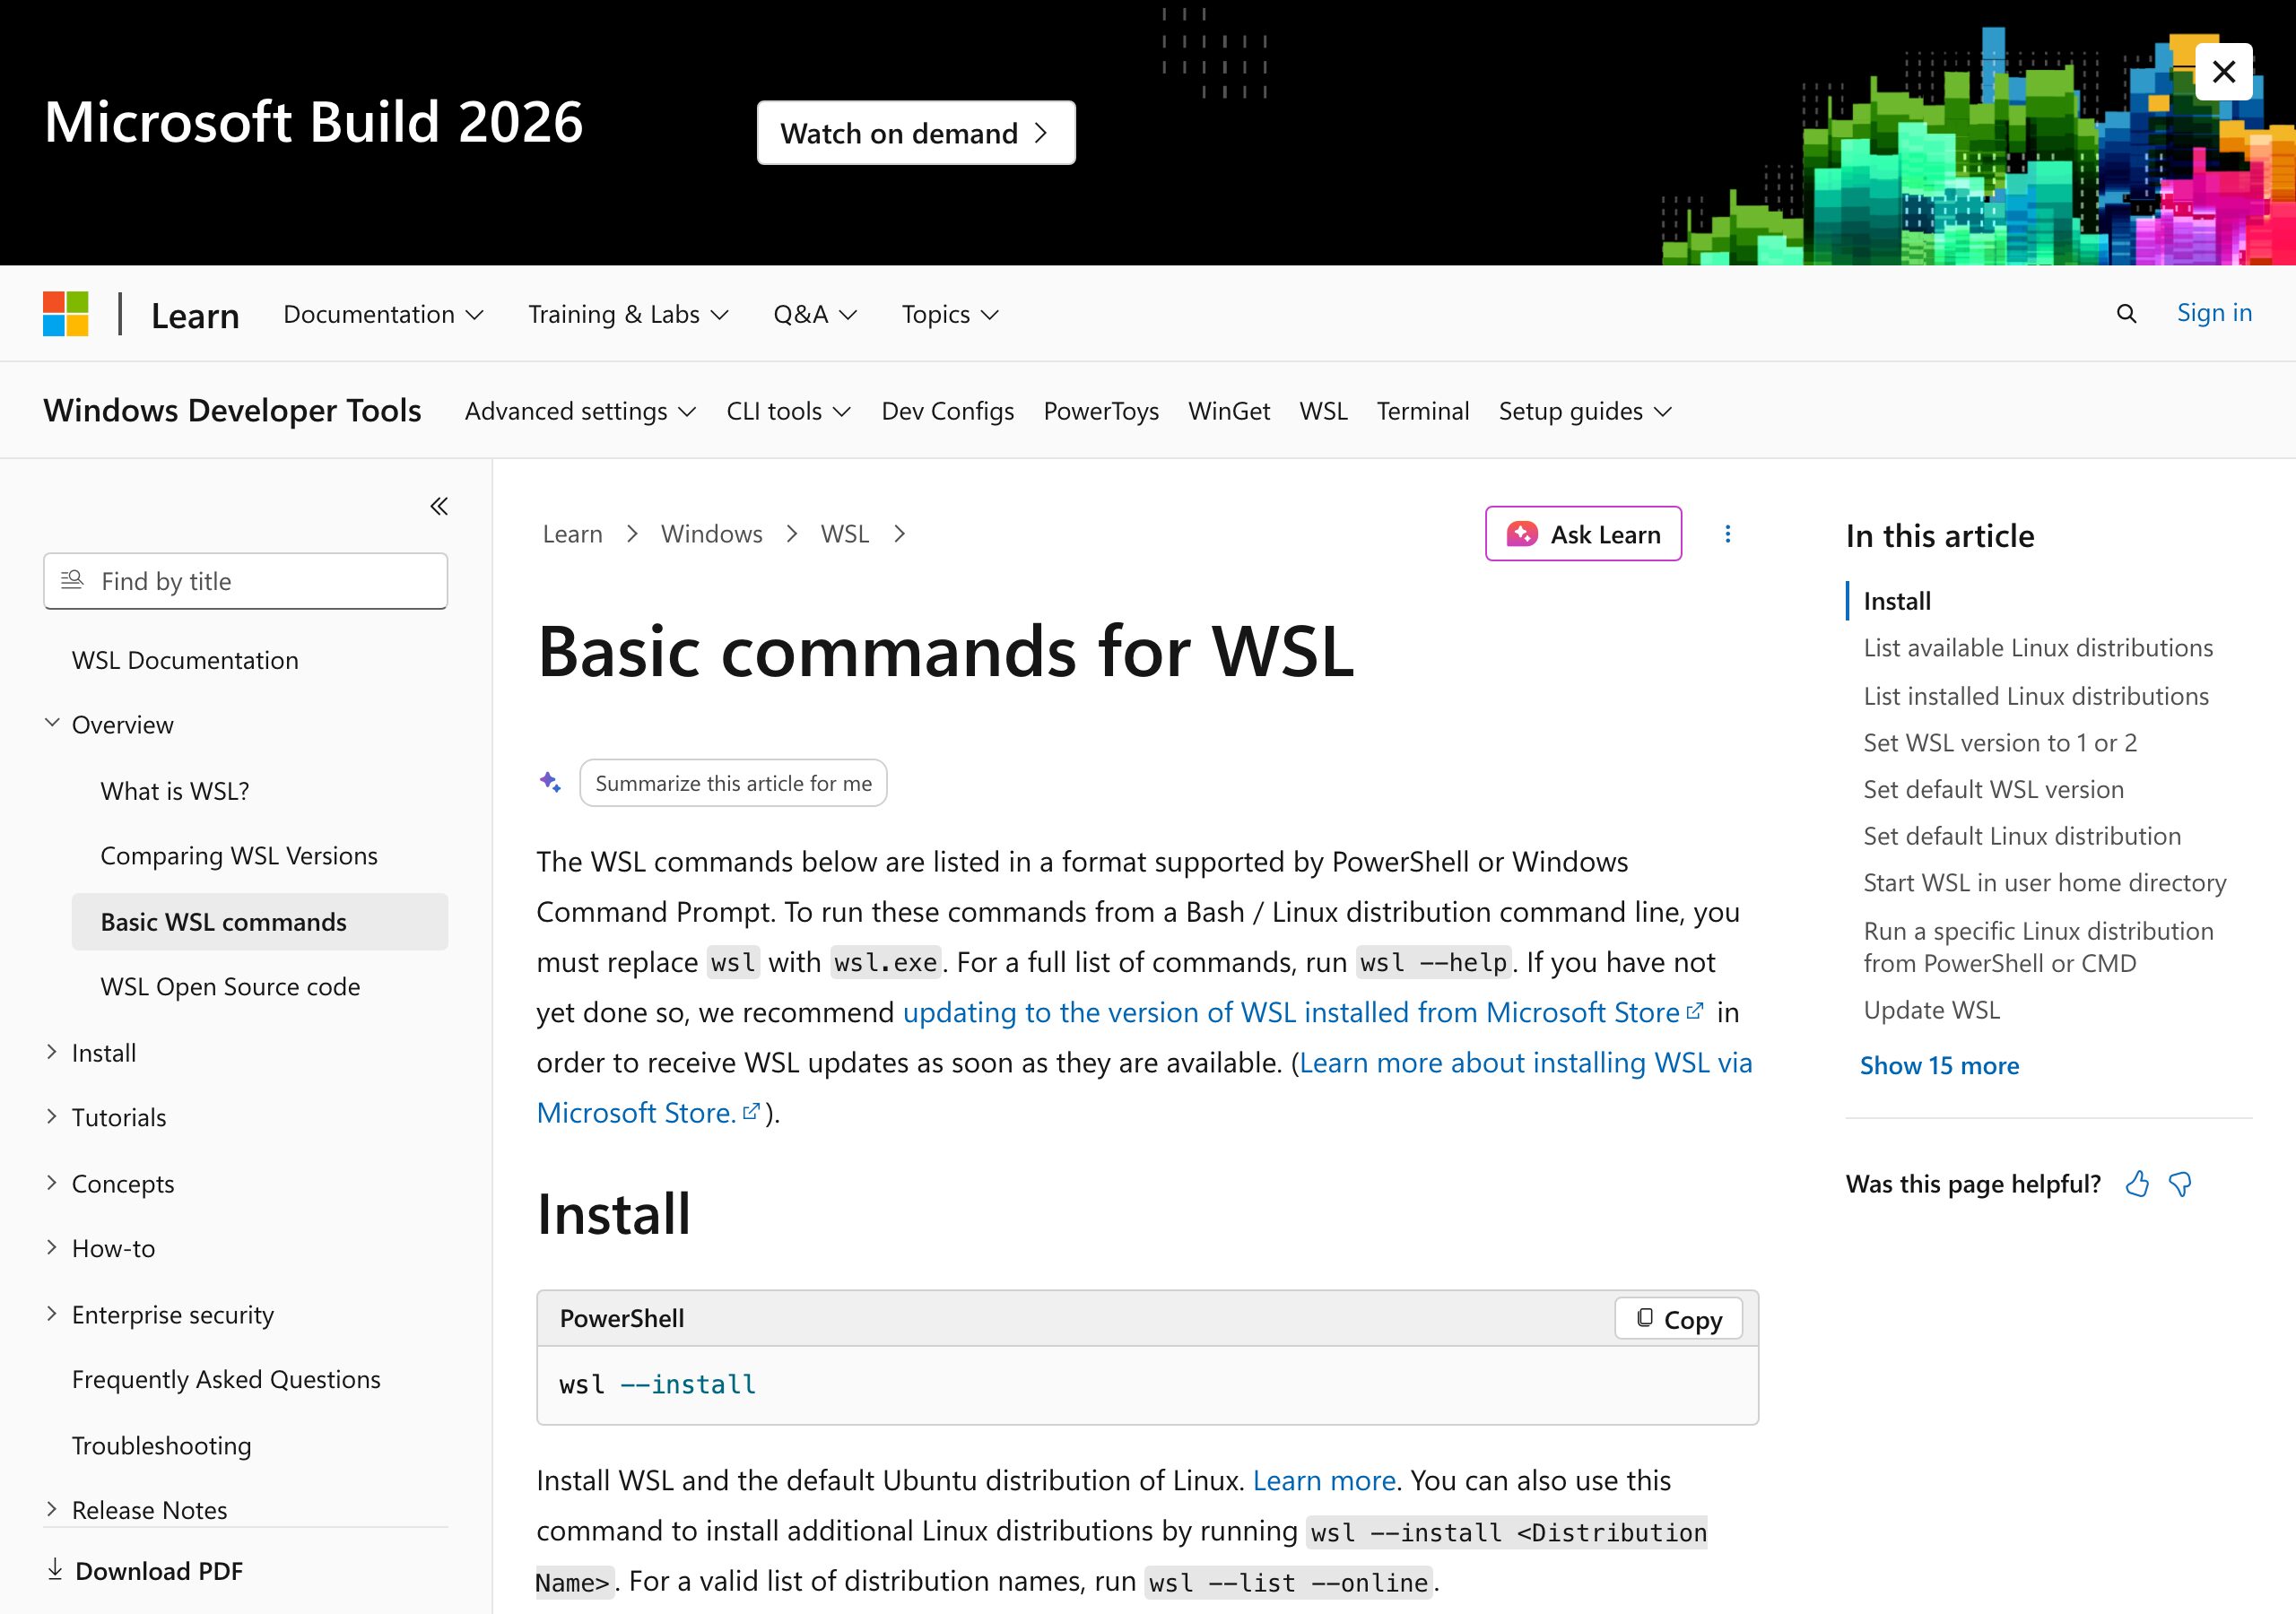Jump to Set WSL version to 1 or 2
This screenshot has height=1614, width=2296.
pyautogui.click(x=2000, y=743)
